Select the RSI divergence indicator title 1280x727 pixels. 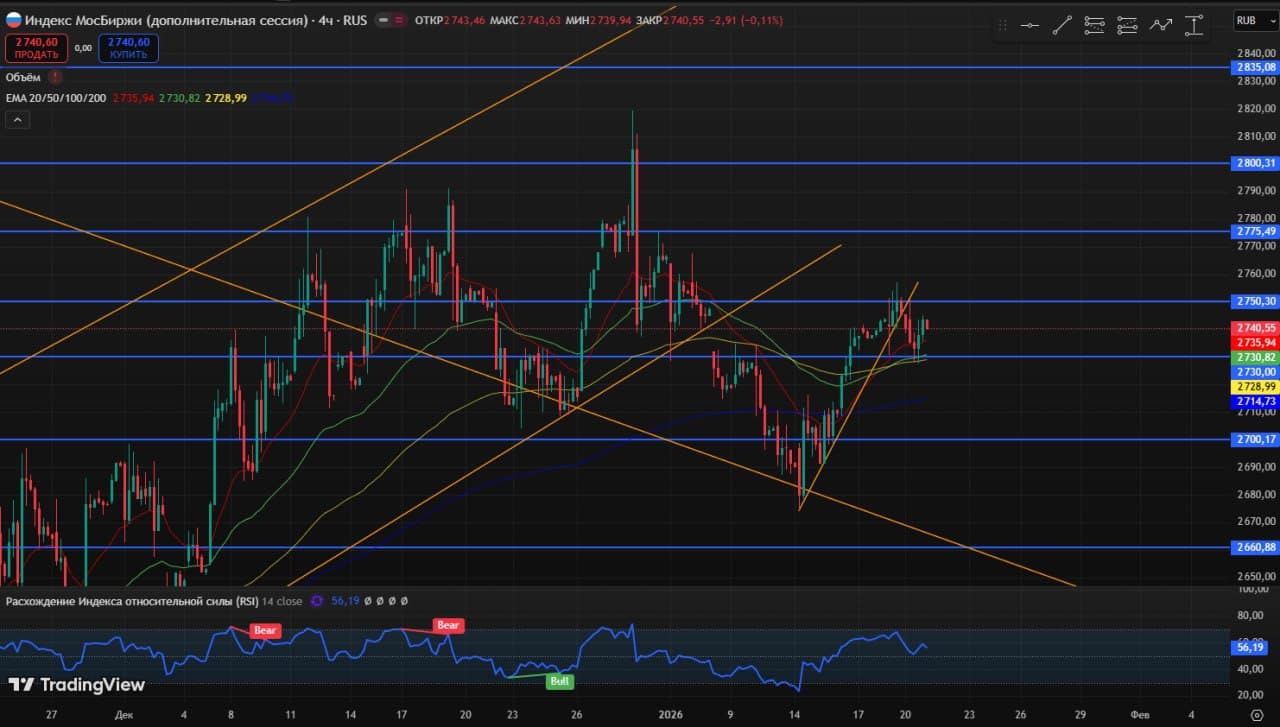click(x=132, y=601)
